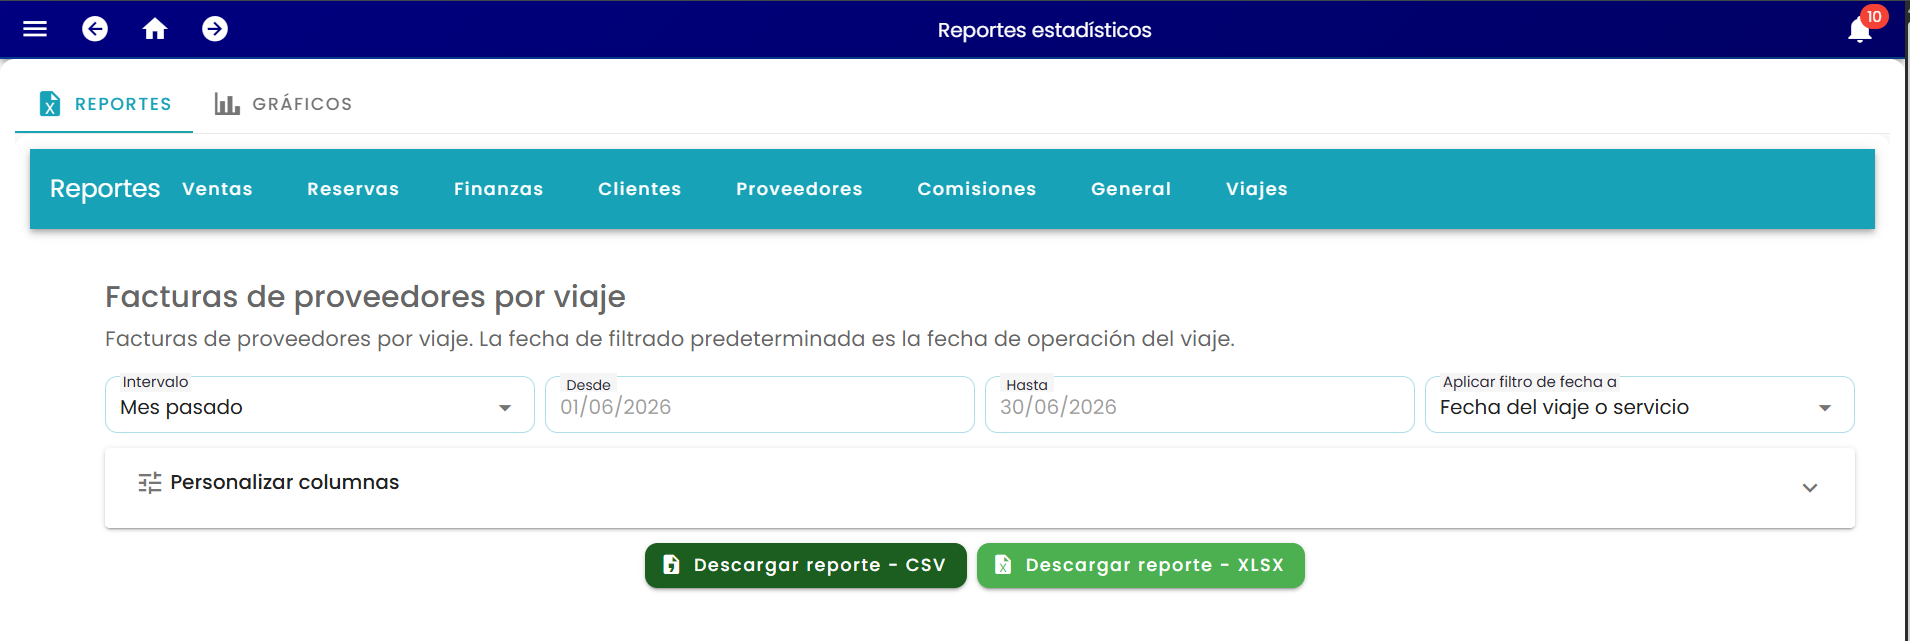
Task: Open the Ventas reports menu
Action: 217,189
